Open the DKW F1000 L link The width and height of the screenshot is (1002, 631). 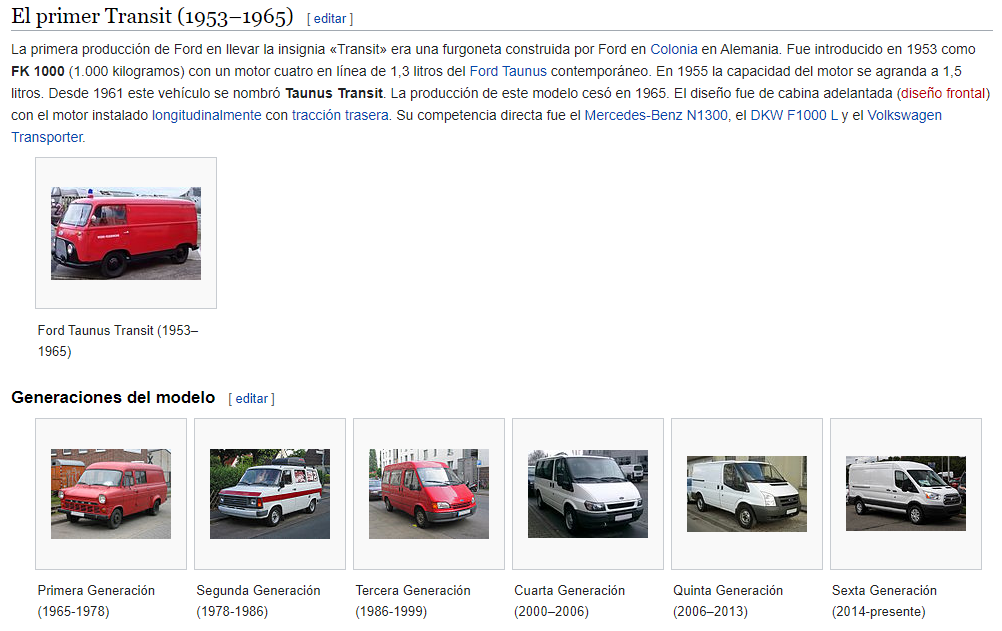[794, 115]
